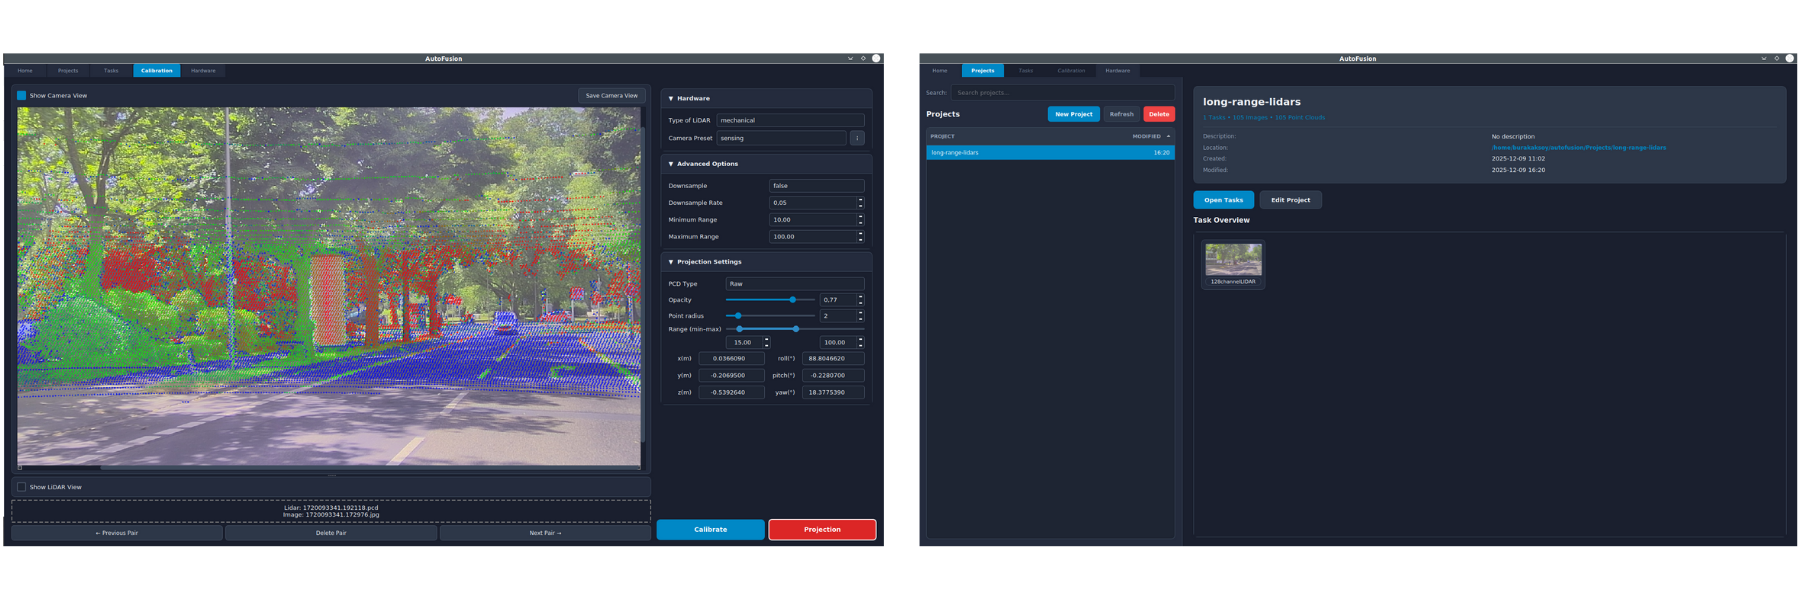The width and height of the screenshot is (1800, 600).
Task: Switch to Home tab in Projects window
Action: pyautogui.click(x=940, y=71)
